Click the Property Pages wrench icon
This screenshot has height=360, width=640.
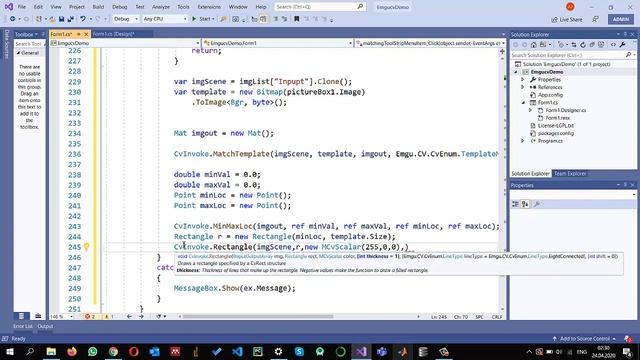tap(537, 204)
